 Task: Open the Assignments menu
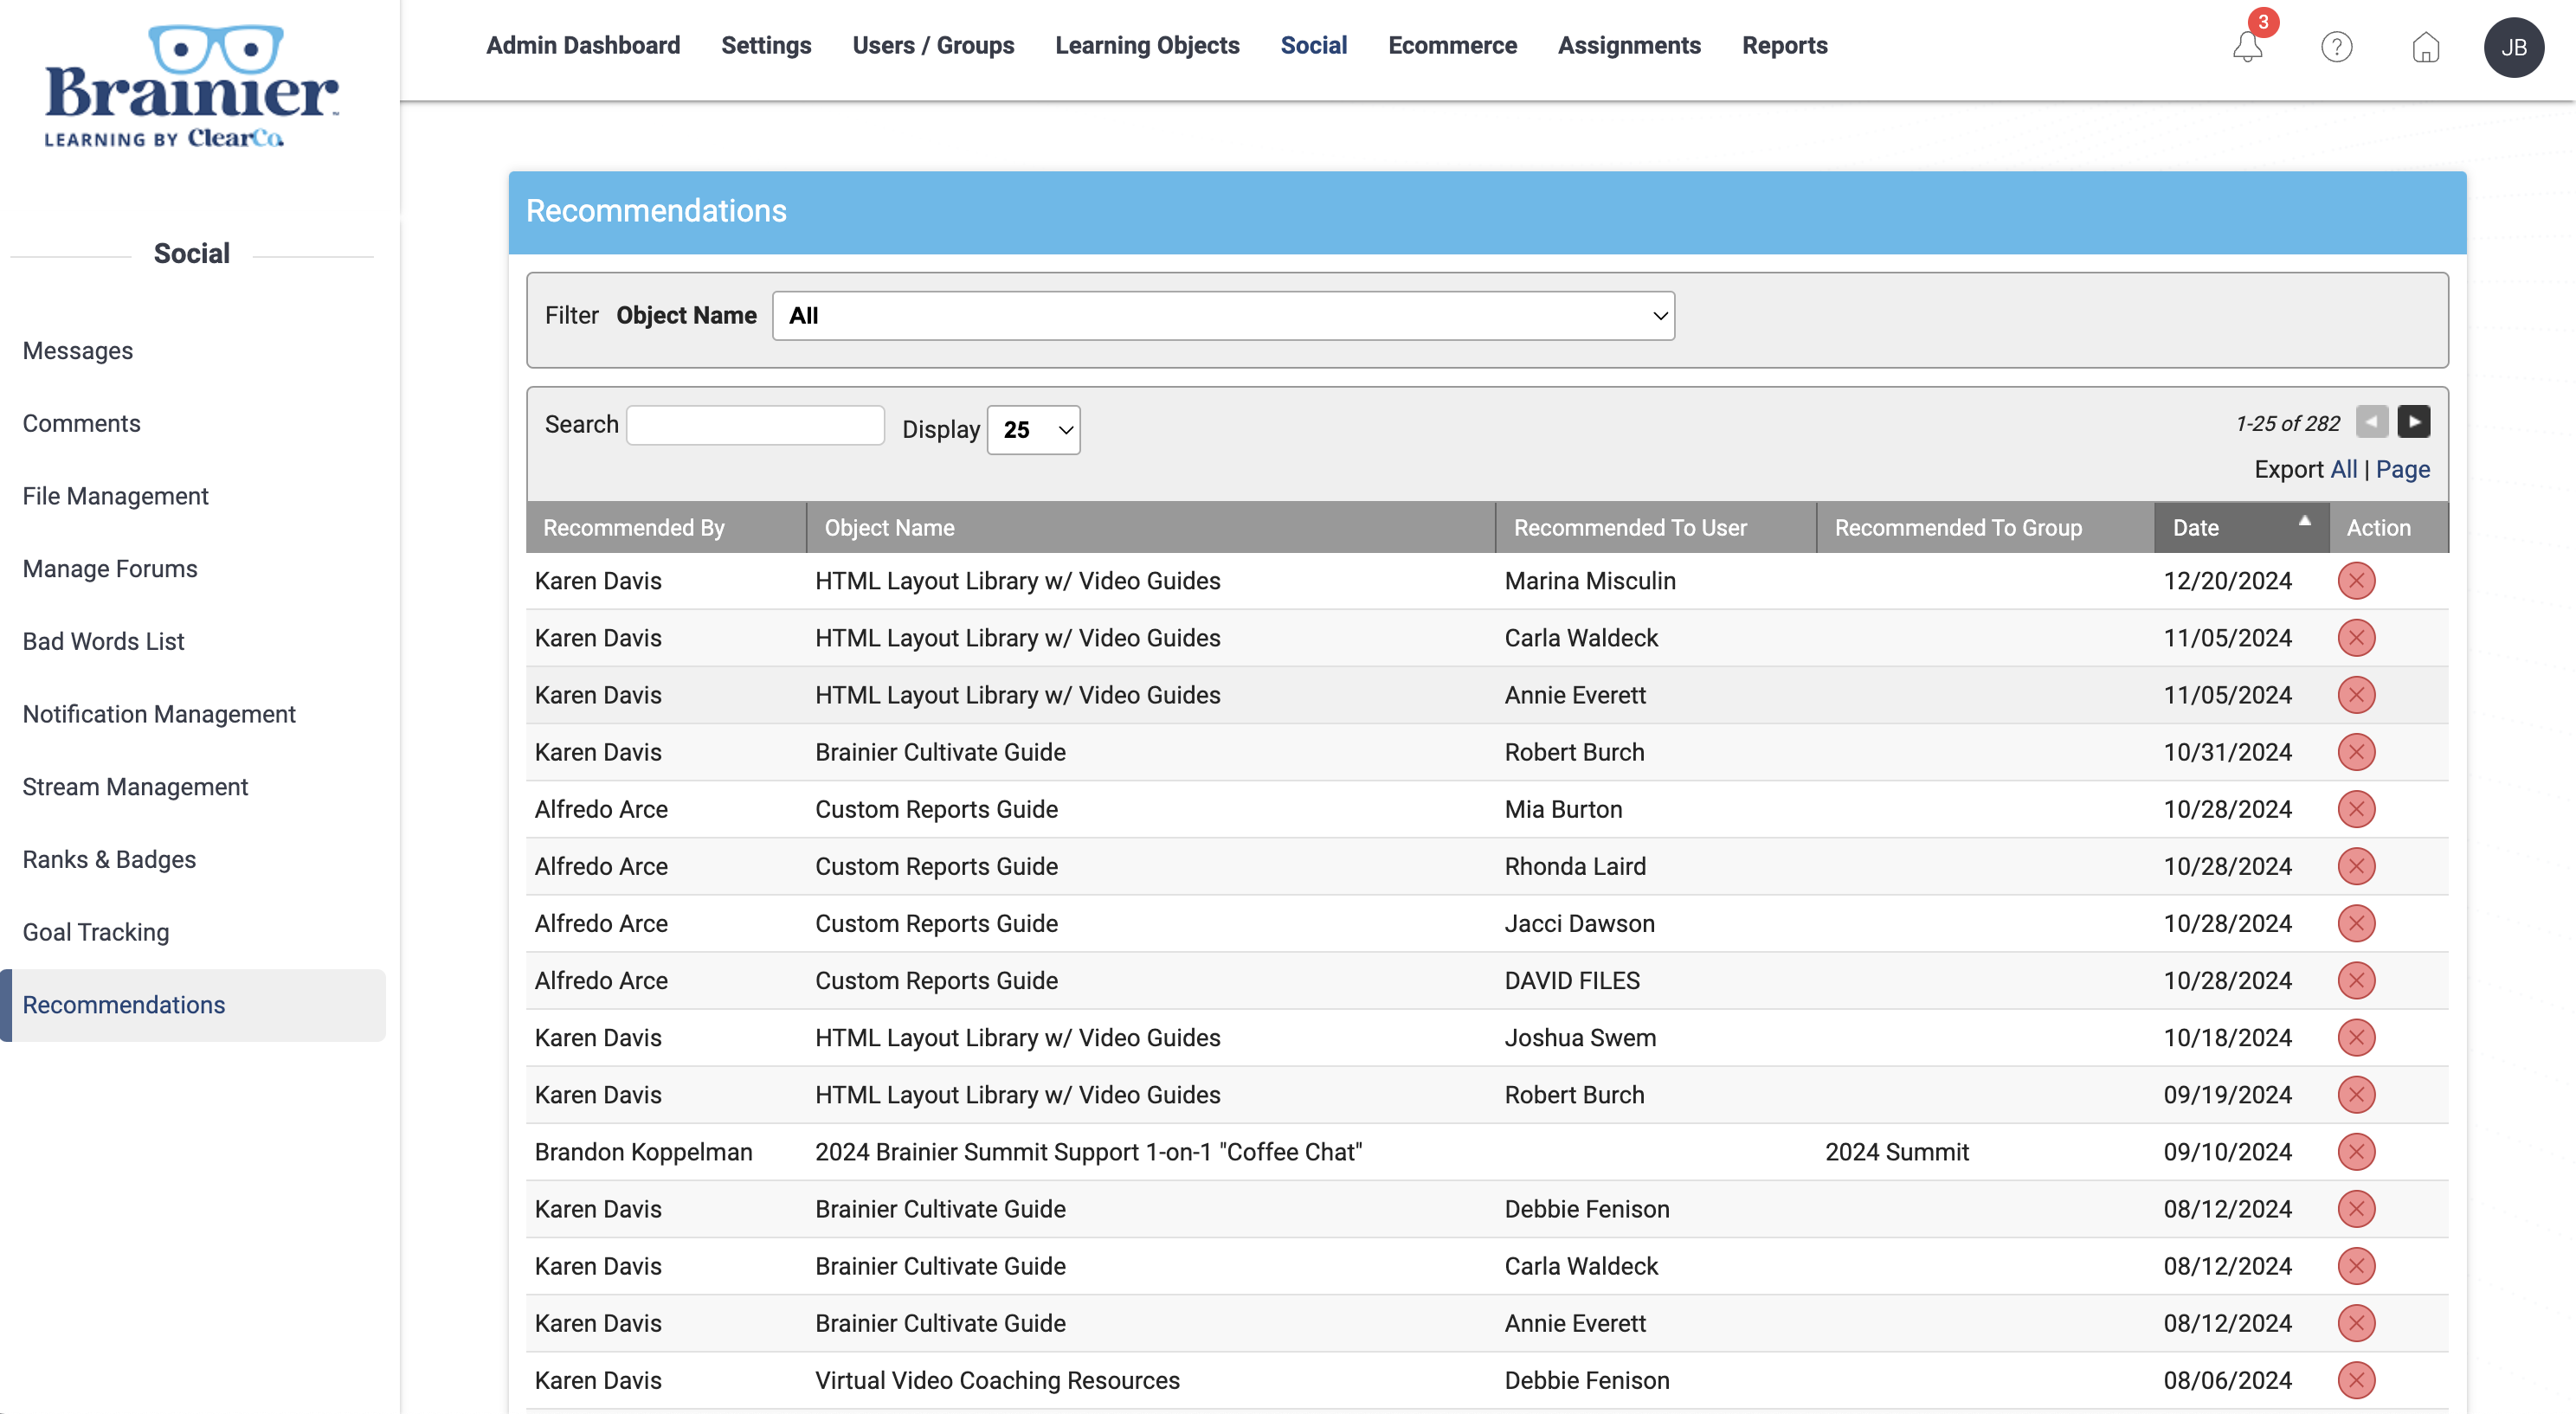pos(1629,46)
